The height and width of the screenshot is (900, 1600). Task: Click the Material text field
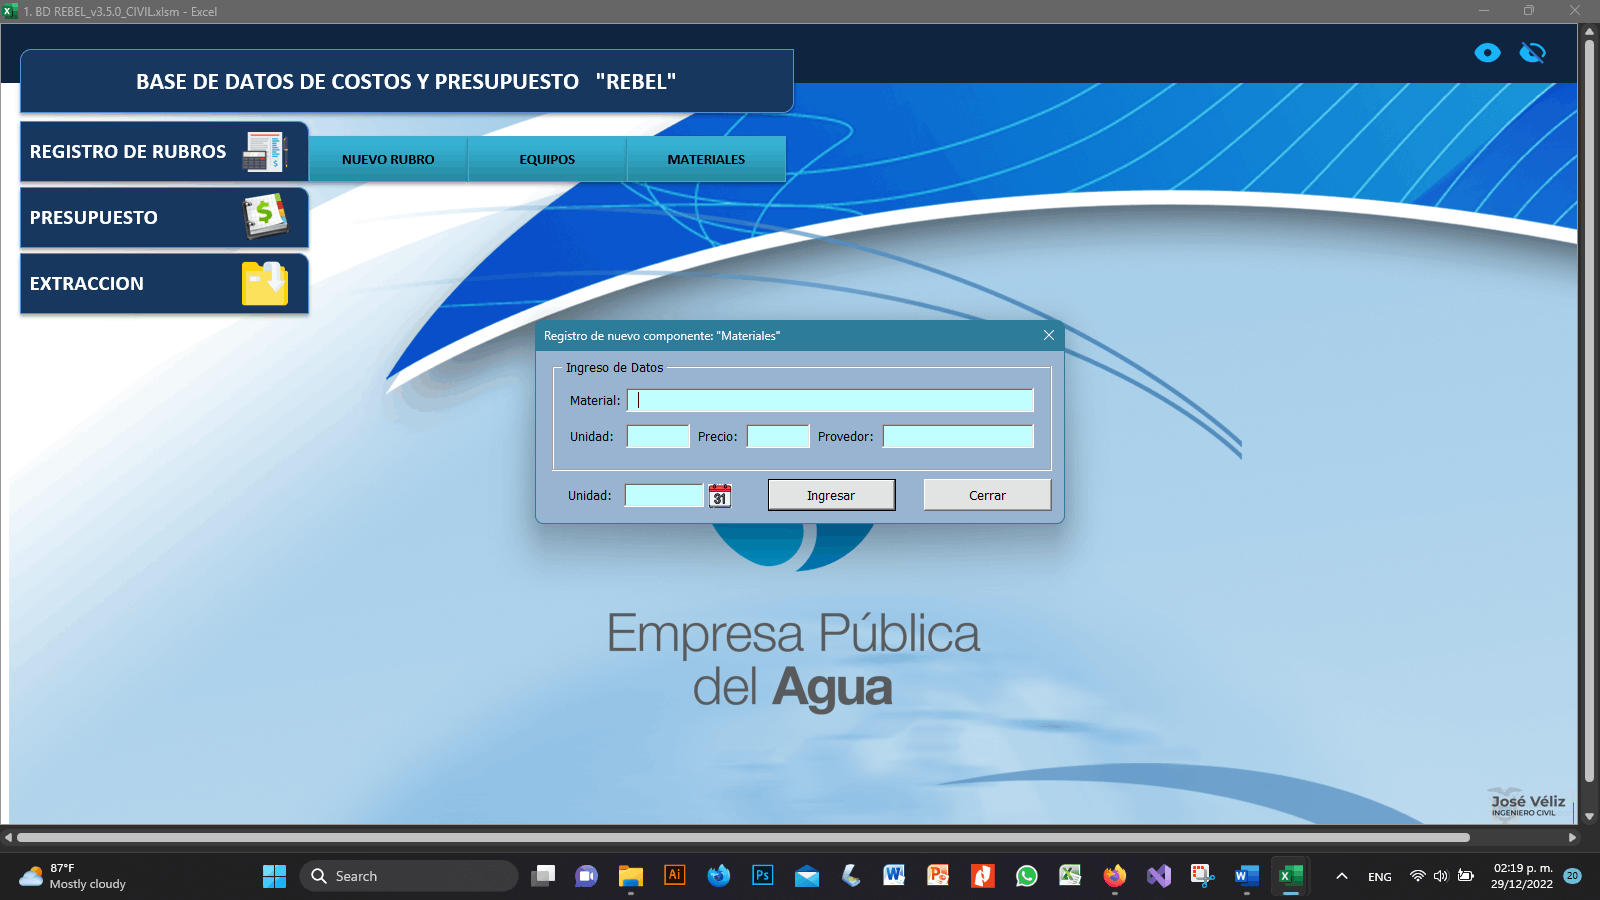[830, 401]
